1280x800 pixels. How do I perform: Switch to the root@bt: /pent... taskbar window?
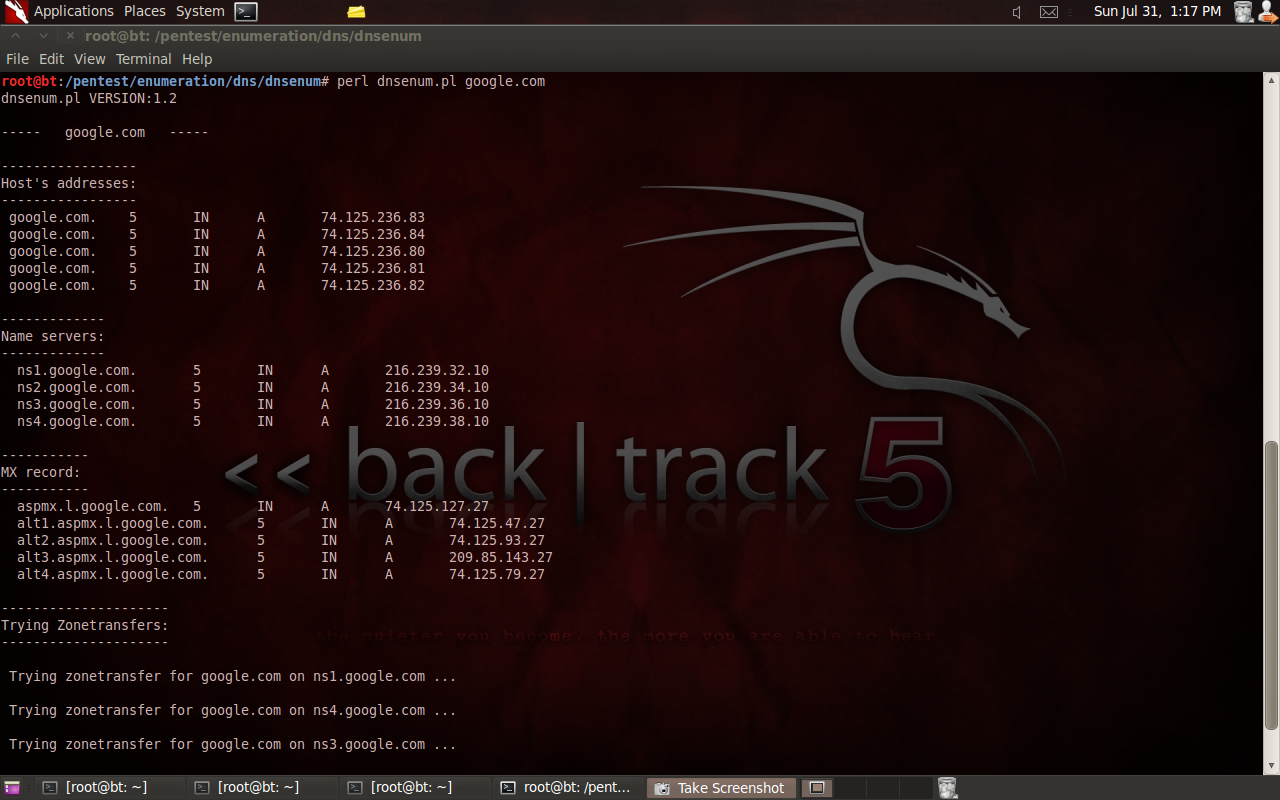(x=568, y=787)
